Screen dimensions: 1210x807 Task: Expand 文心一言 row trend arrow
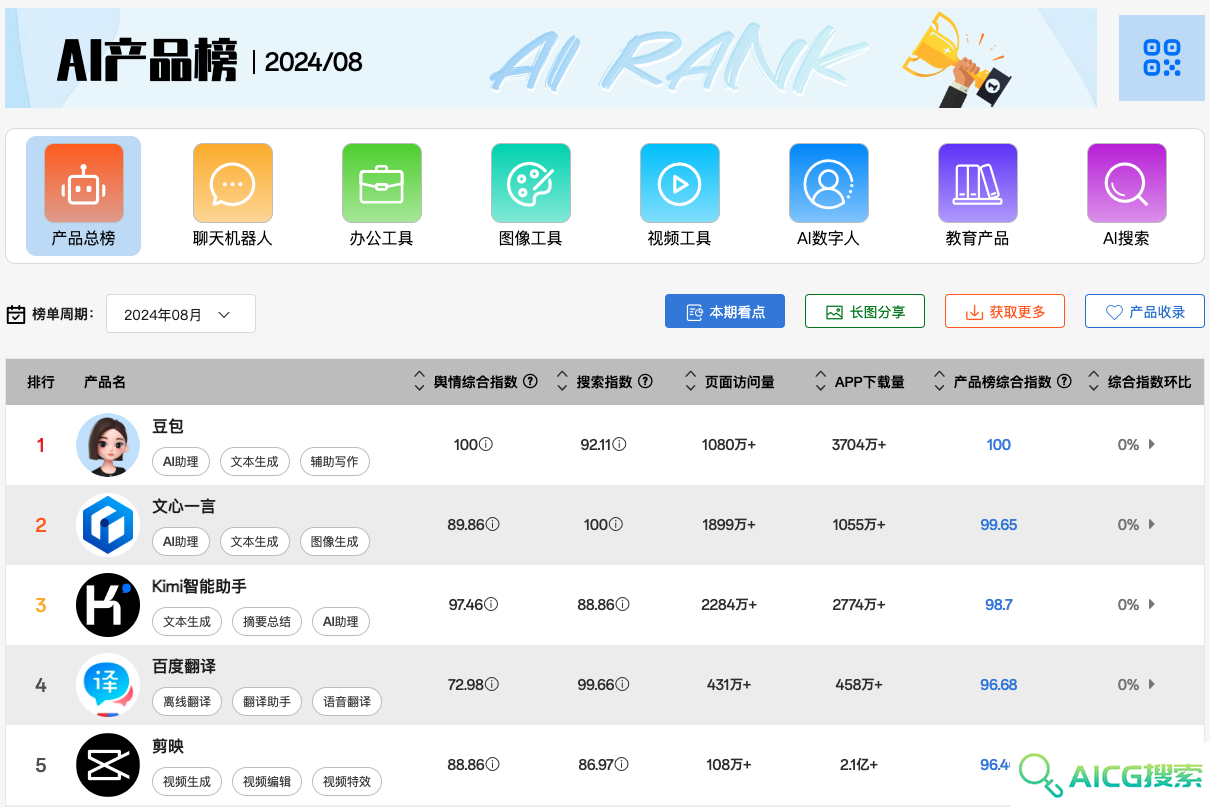tap(1152, 524)
